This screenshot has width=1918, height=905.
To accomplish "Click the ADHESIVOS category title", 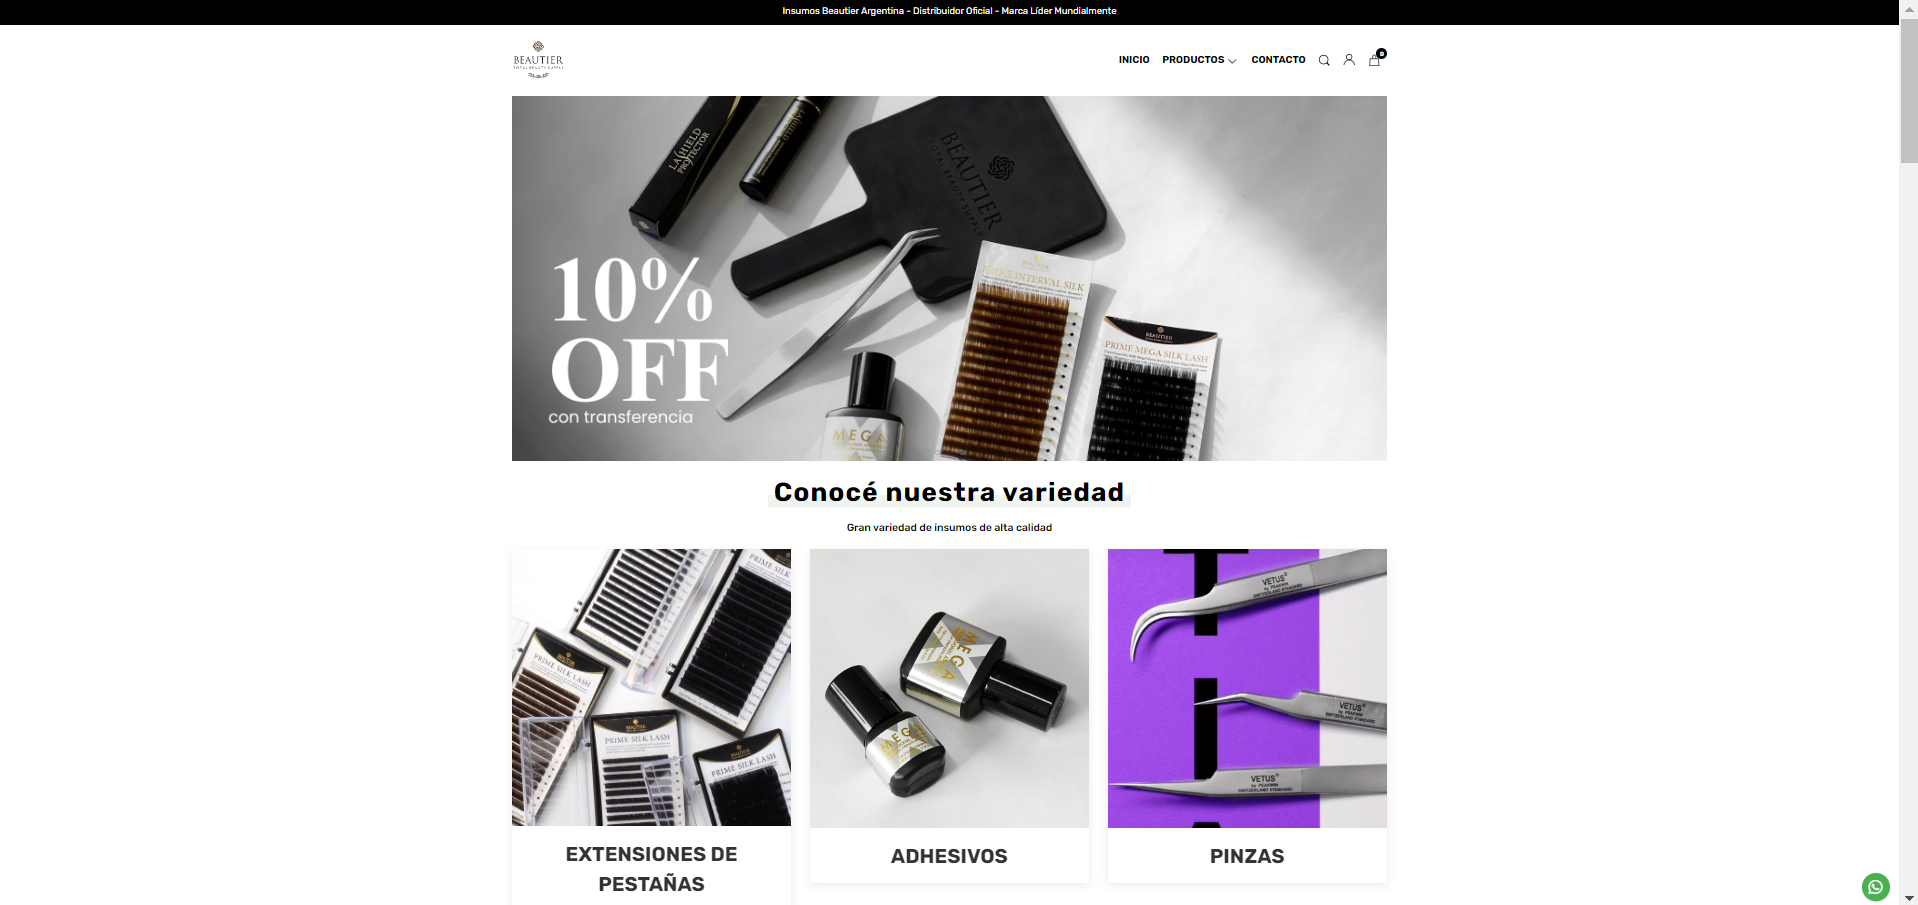I will pyautogui.click(x=949, y=856).
